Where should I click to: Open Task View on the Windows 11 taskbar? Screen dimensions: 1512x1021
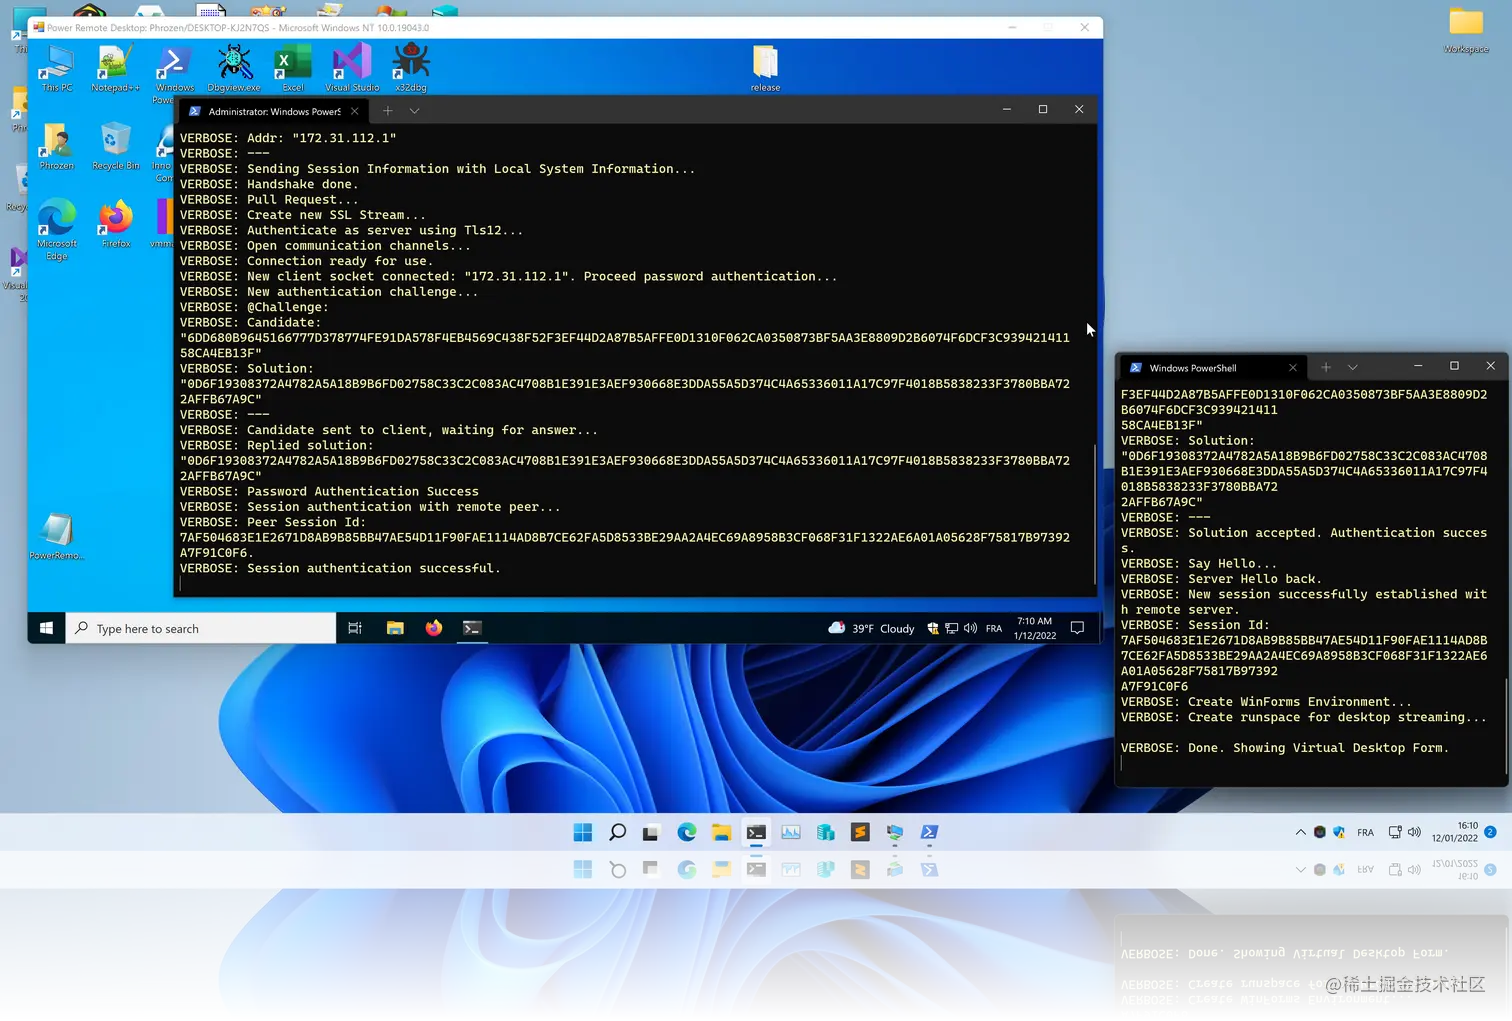pos(651,832)
